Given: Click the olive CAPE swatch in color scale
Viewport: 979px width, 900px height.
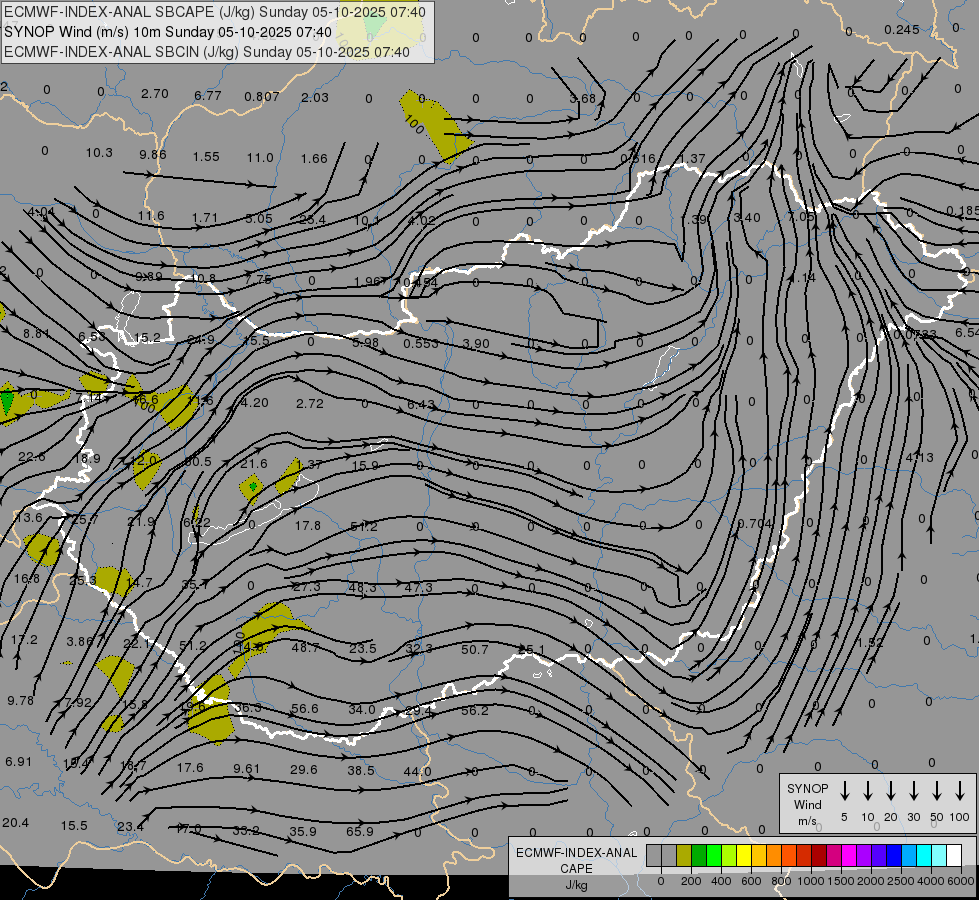Looking at the screenshot, I should [684, 855].
